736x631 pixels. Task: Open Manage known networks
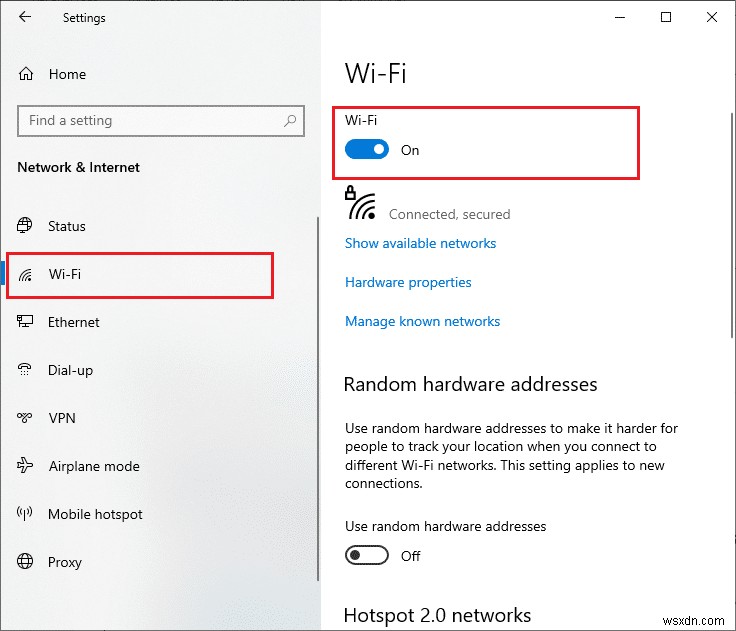coord(422,321)
